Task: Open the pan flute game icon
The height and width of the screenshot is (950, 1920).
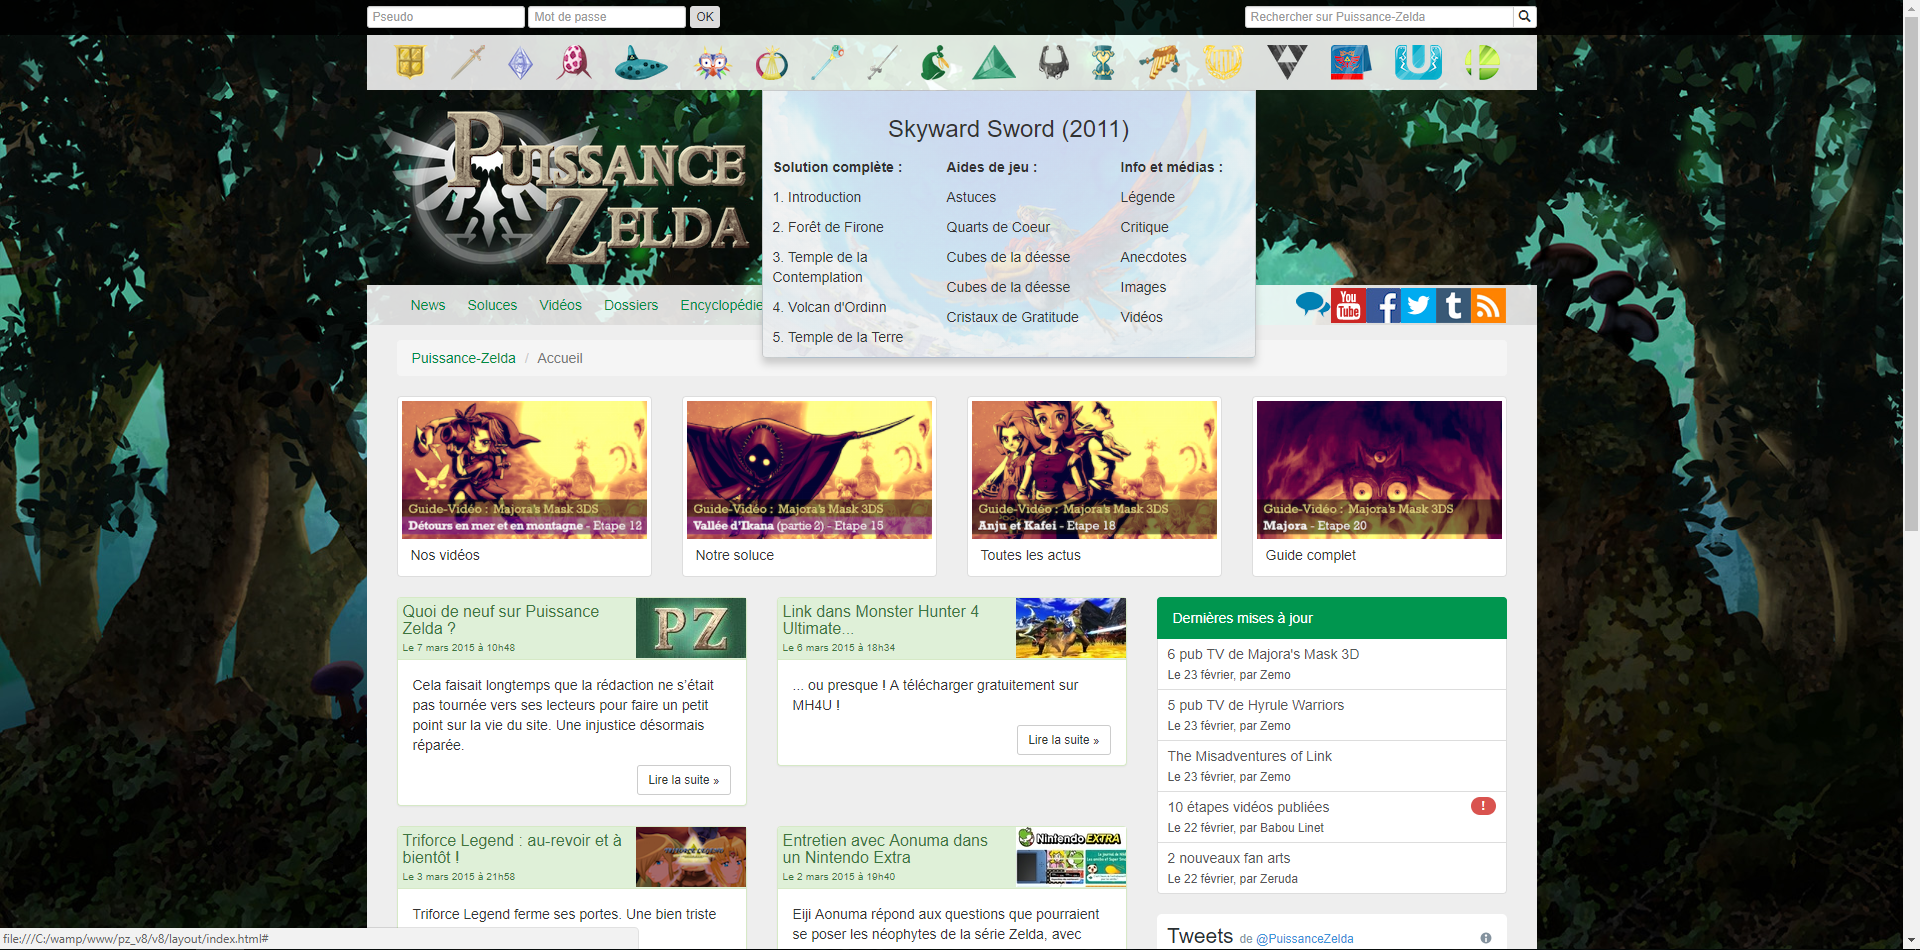Action: pyautogui.click(x=1160, y=63)
